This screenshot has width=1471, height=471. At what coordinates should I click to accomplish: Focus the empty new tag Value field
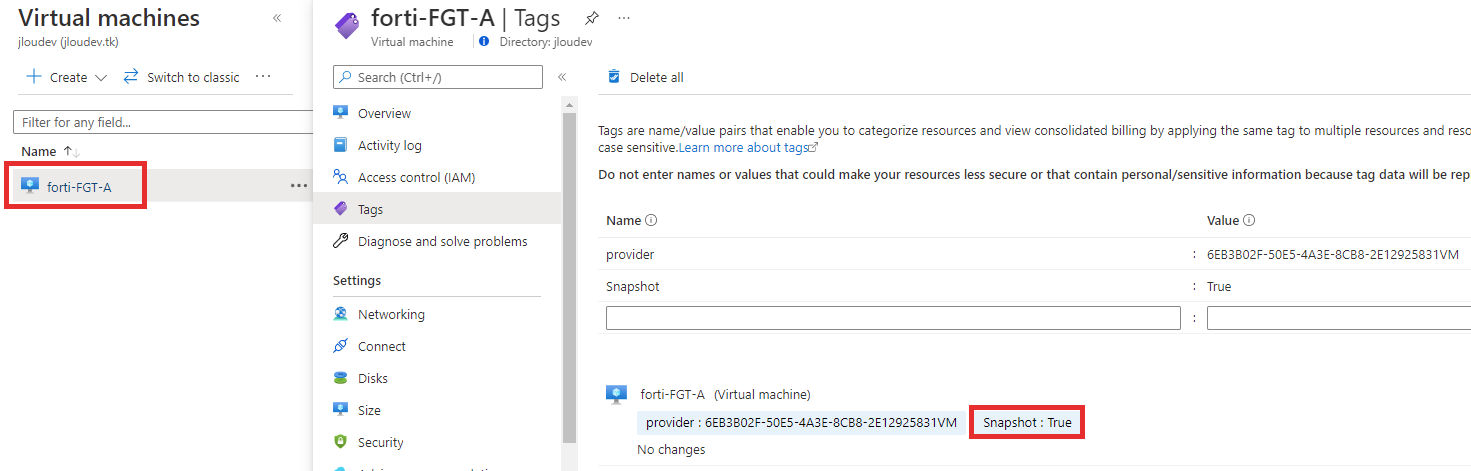(x=1339, y=318)
